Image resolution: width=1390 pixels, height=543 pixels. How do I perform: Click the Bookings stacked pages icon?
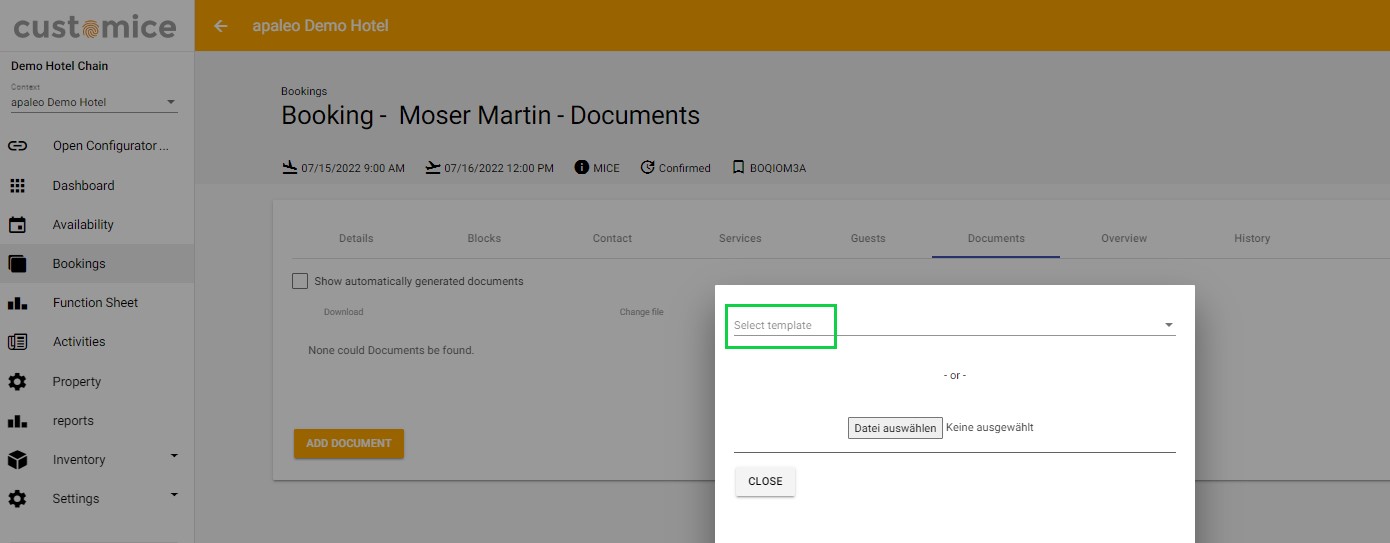pos(17,264)
